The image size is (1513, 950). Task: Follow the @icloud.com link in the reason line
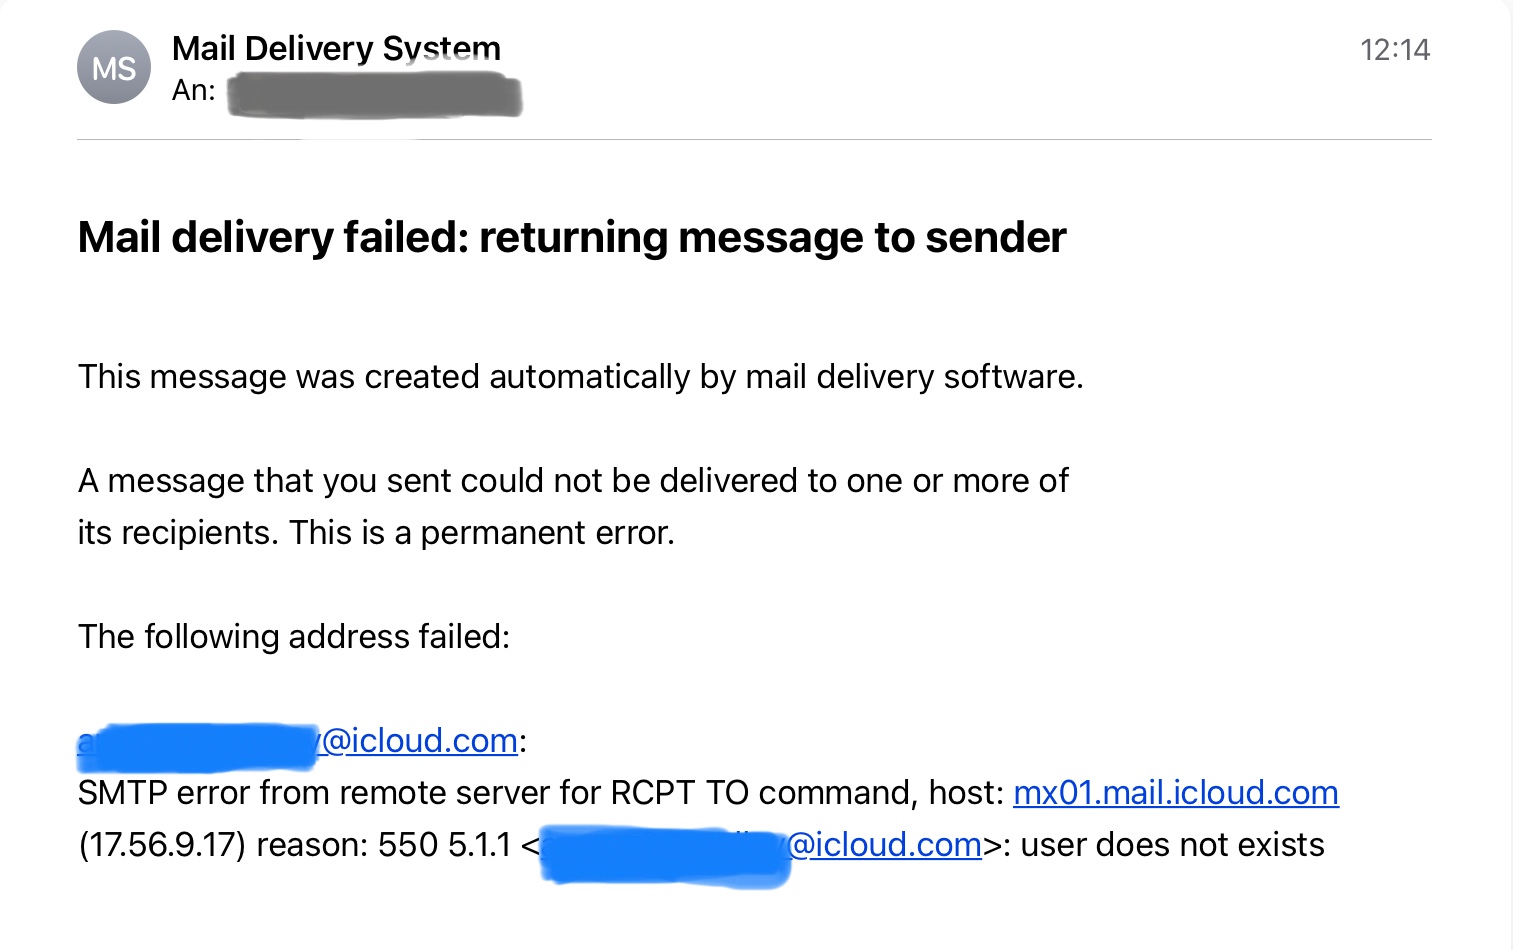coord(885,845)
